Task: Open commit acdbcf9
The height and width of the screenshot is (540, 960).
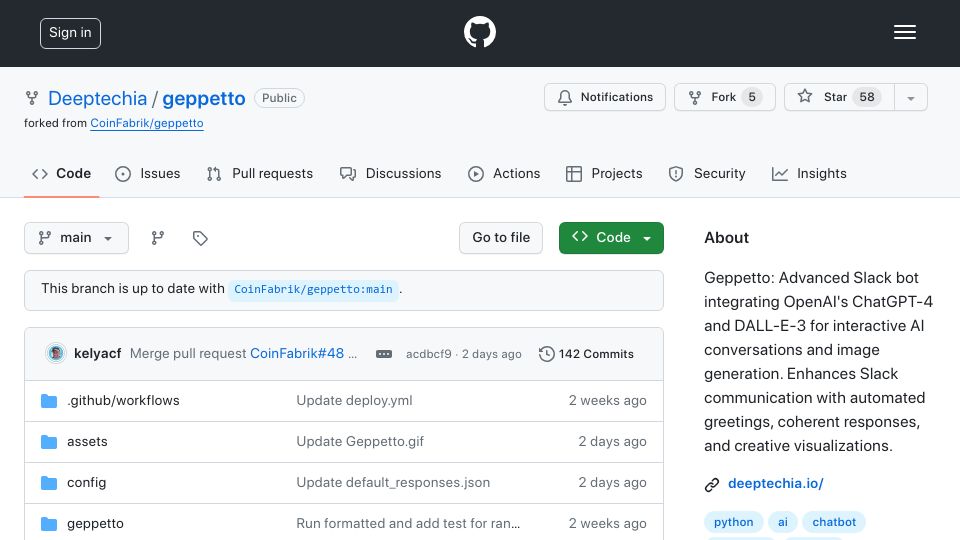Action: [x=429, y=354]
